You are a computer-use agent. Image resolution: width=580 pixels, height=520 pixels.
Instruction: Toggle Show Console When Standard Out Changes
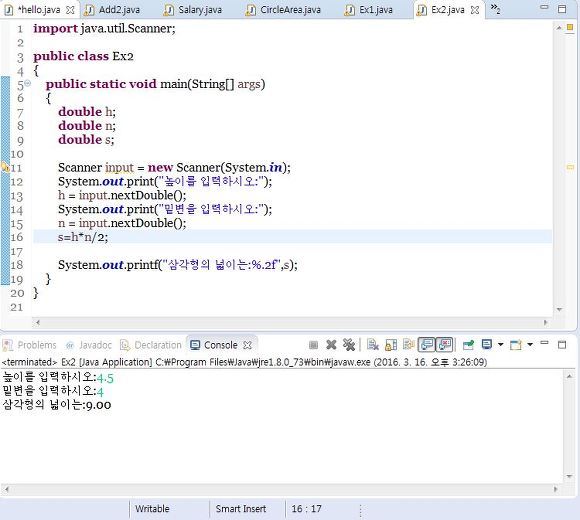coord(426,345)
